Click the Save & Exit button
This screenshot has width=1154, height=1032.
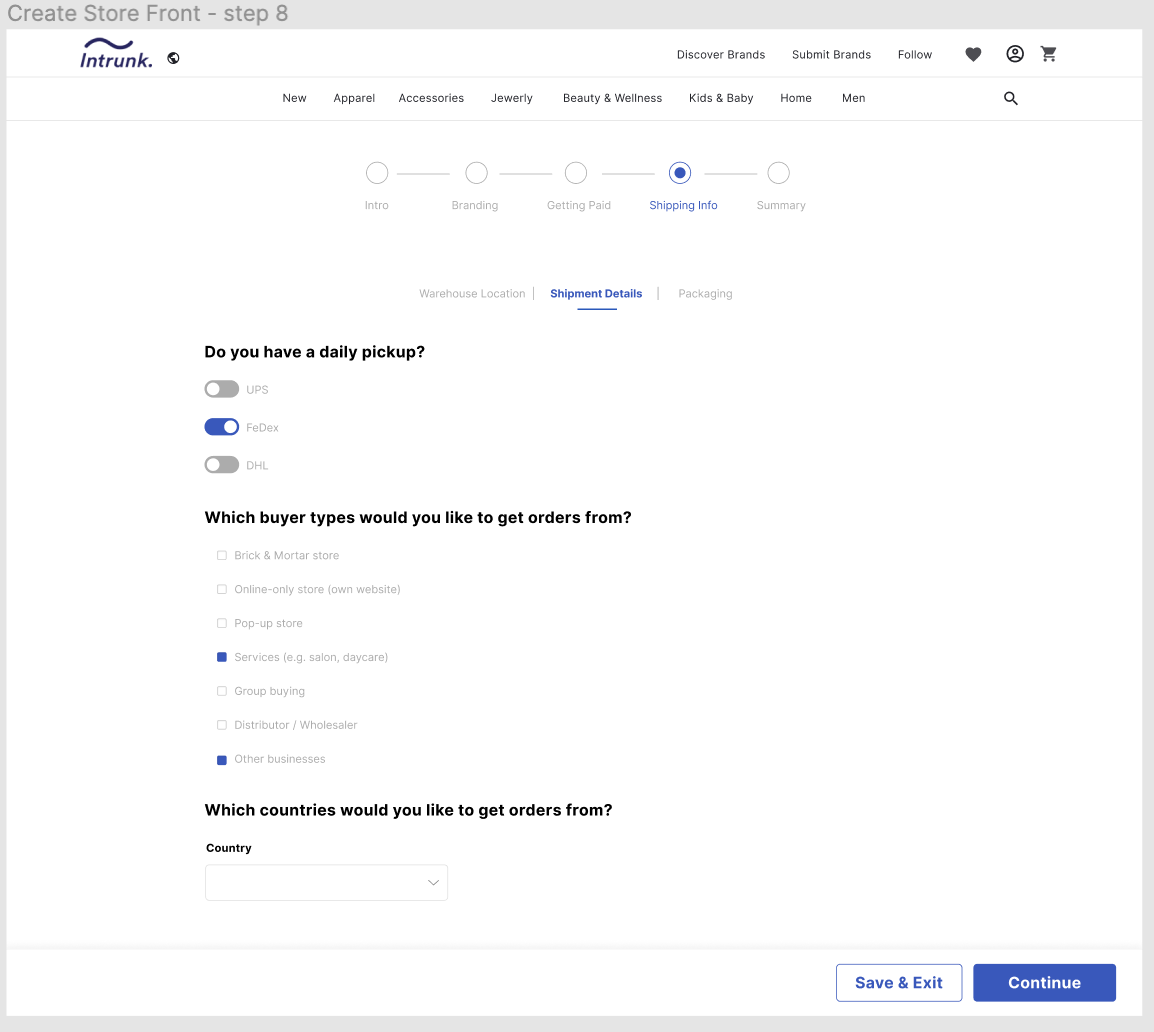coord(898,983)
